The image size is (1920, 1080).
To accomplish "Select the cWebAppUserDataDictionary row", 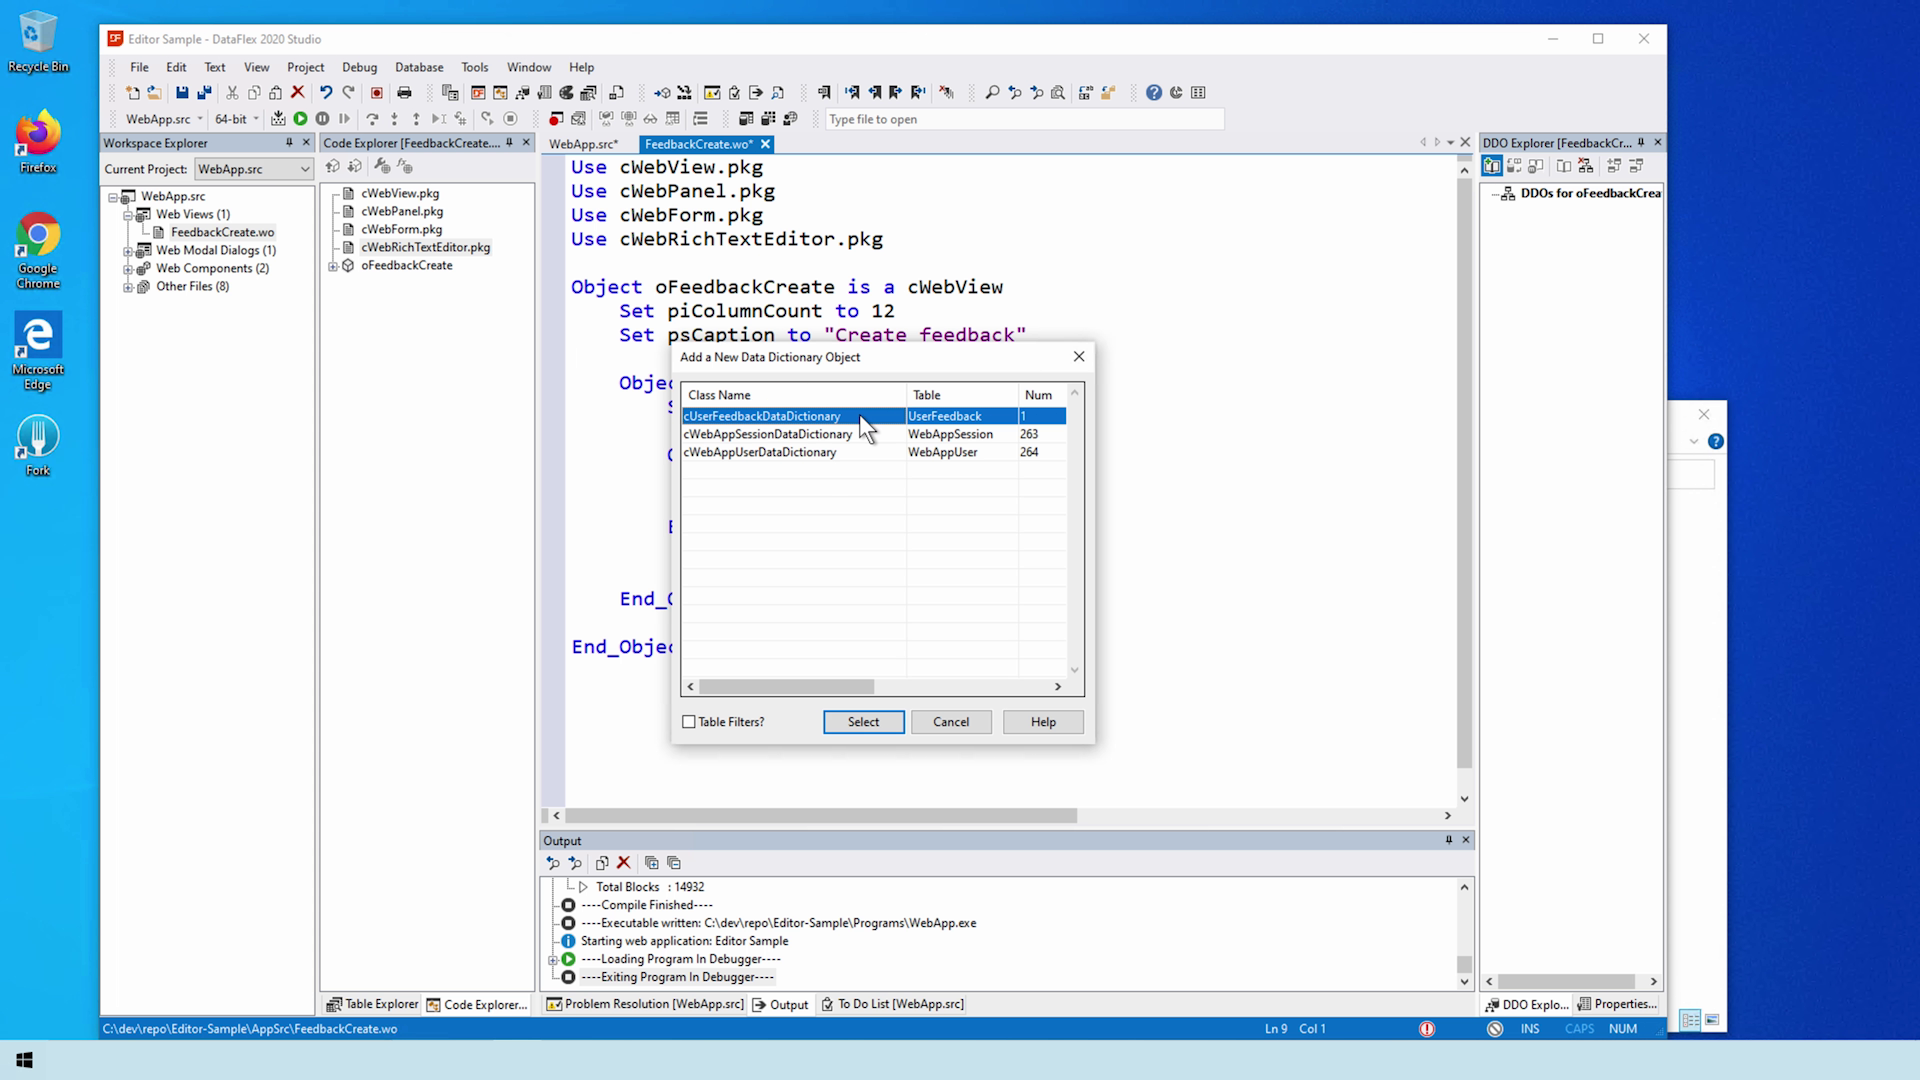I will [760, 452].
